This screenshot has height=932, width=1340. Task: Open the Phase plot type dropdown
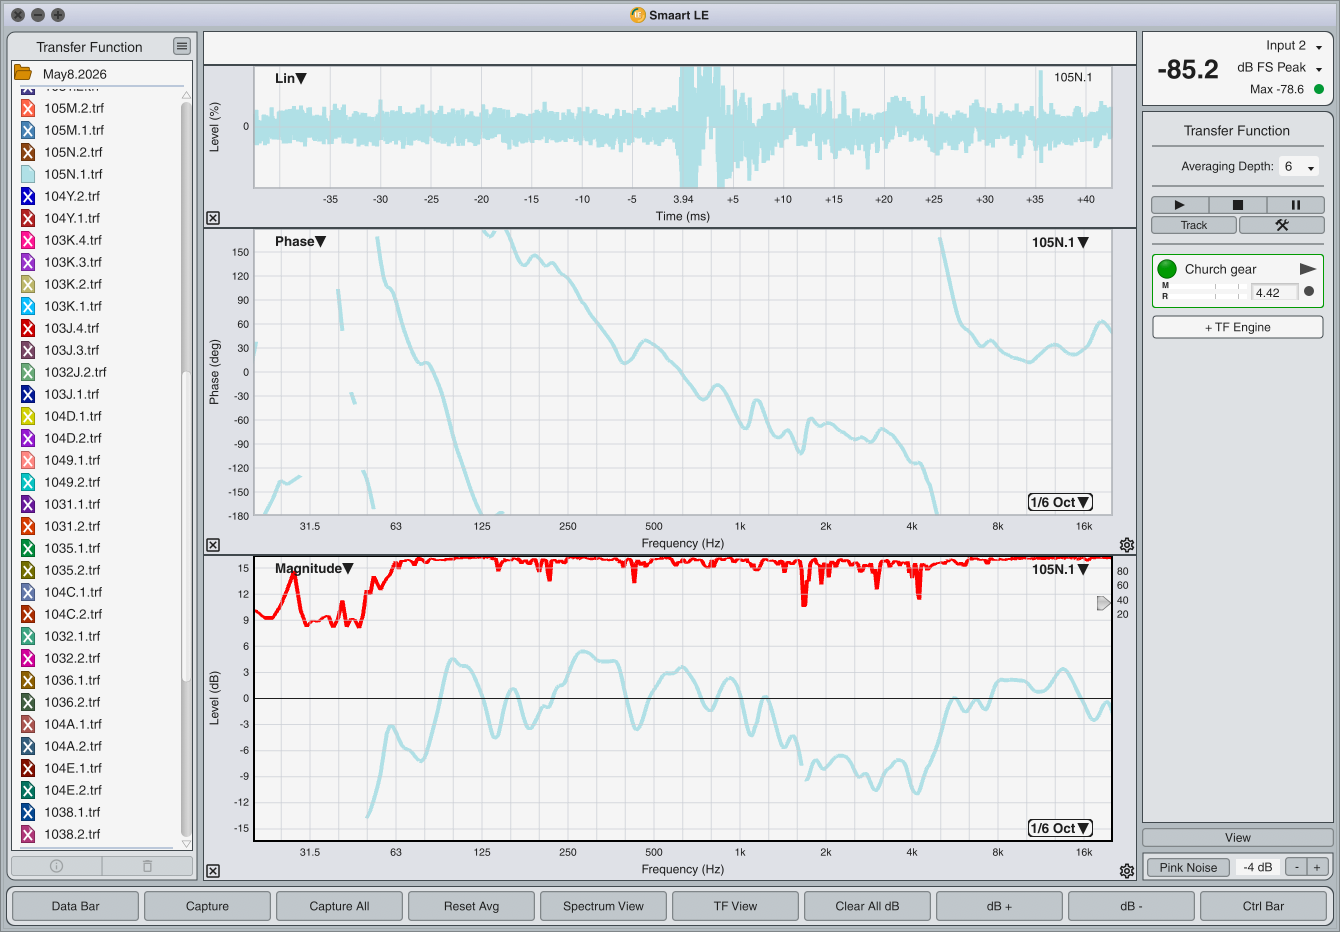[301, 241]
